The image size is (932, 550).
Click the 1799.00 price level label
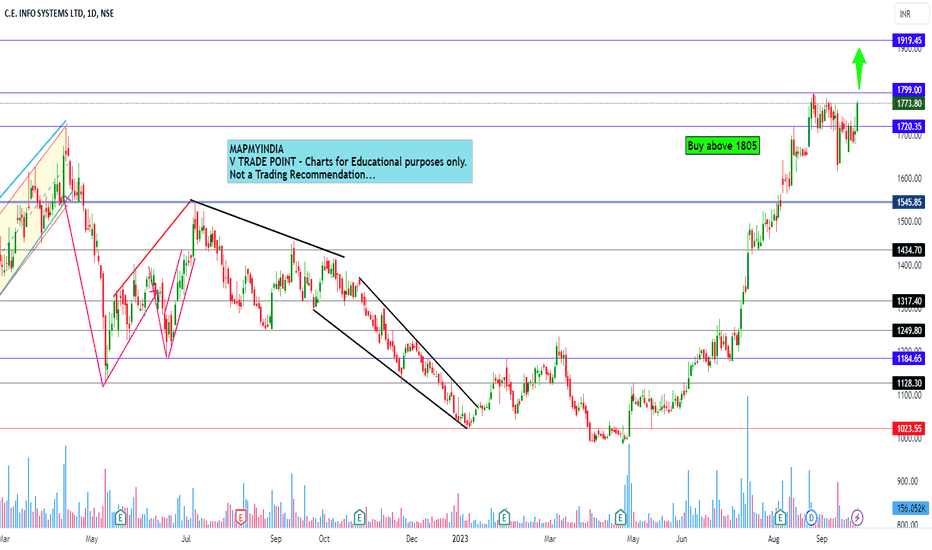(x=909, y=90)
